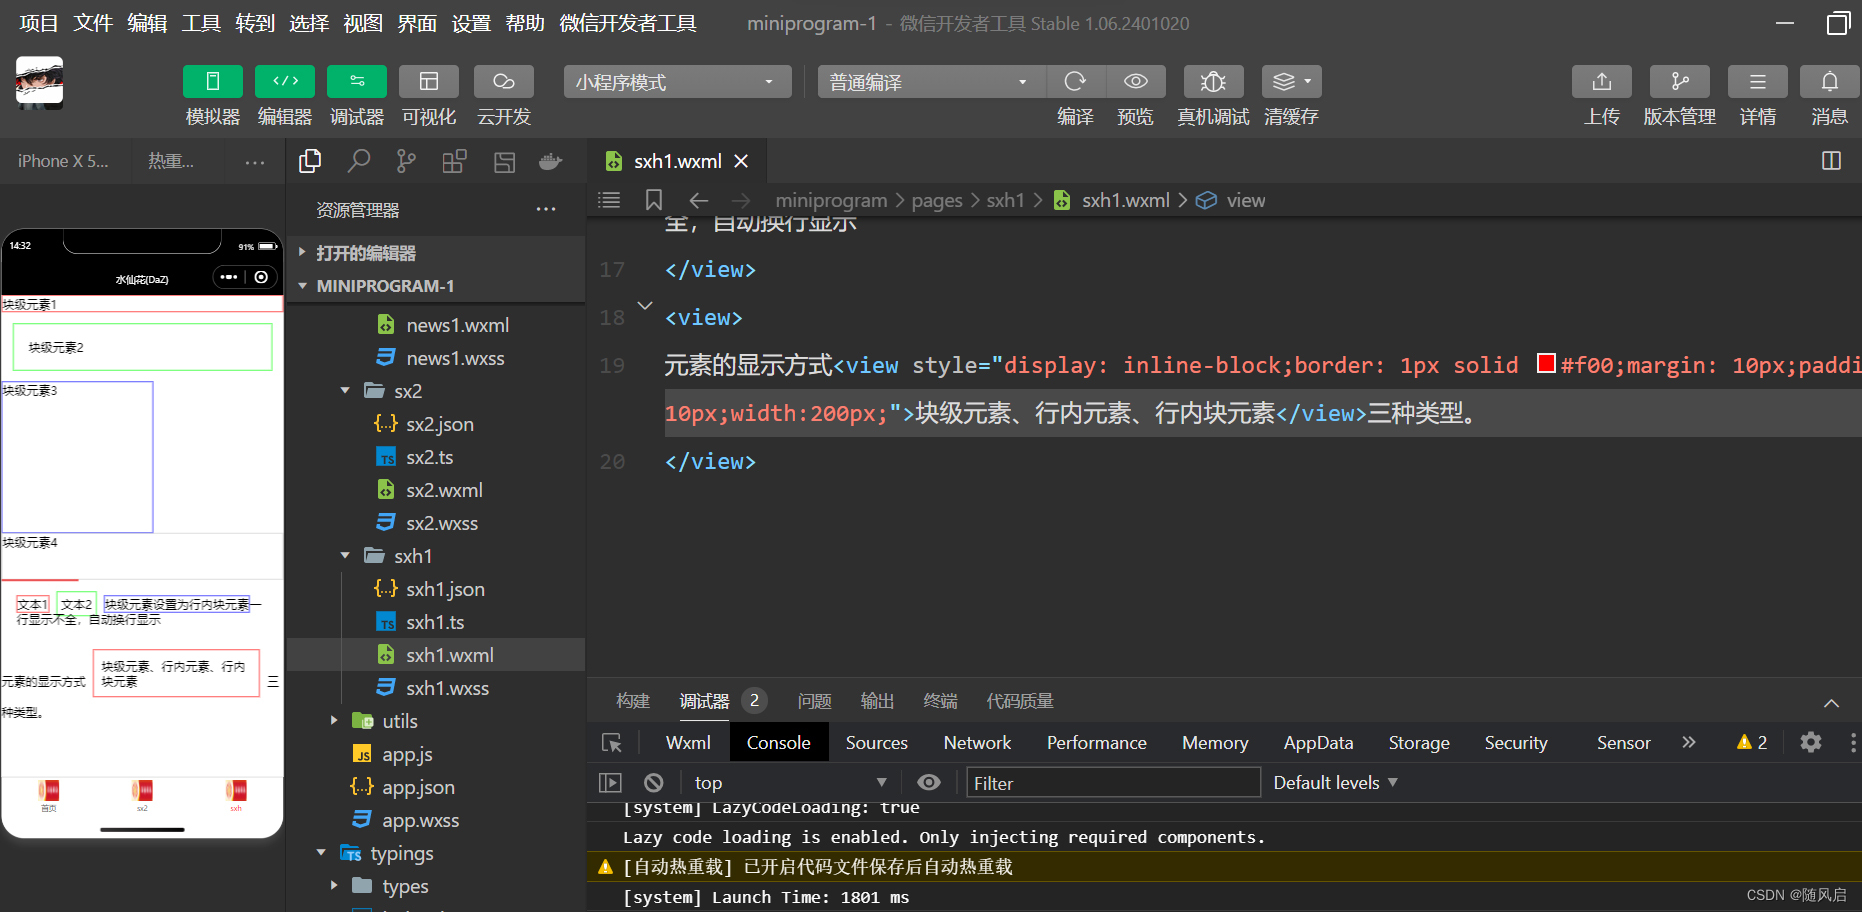1862x912 pixels.
Task: Switch to the 输出 tab
Action: pyautogui.click(x=877, y=701)
